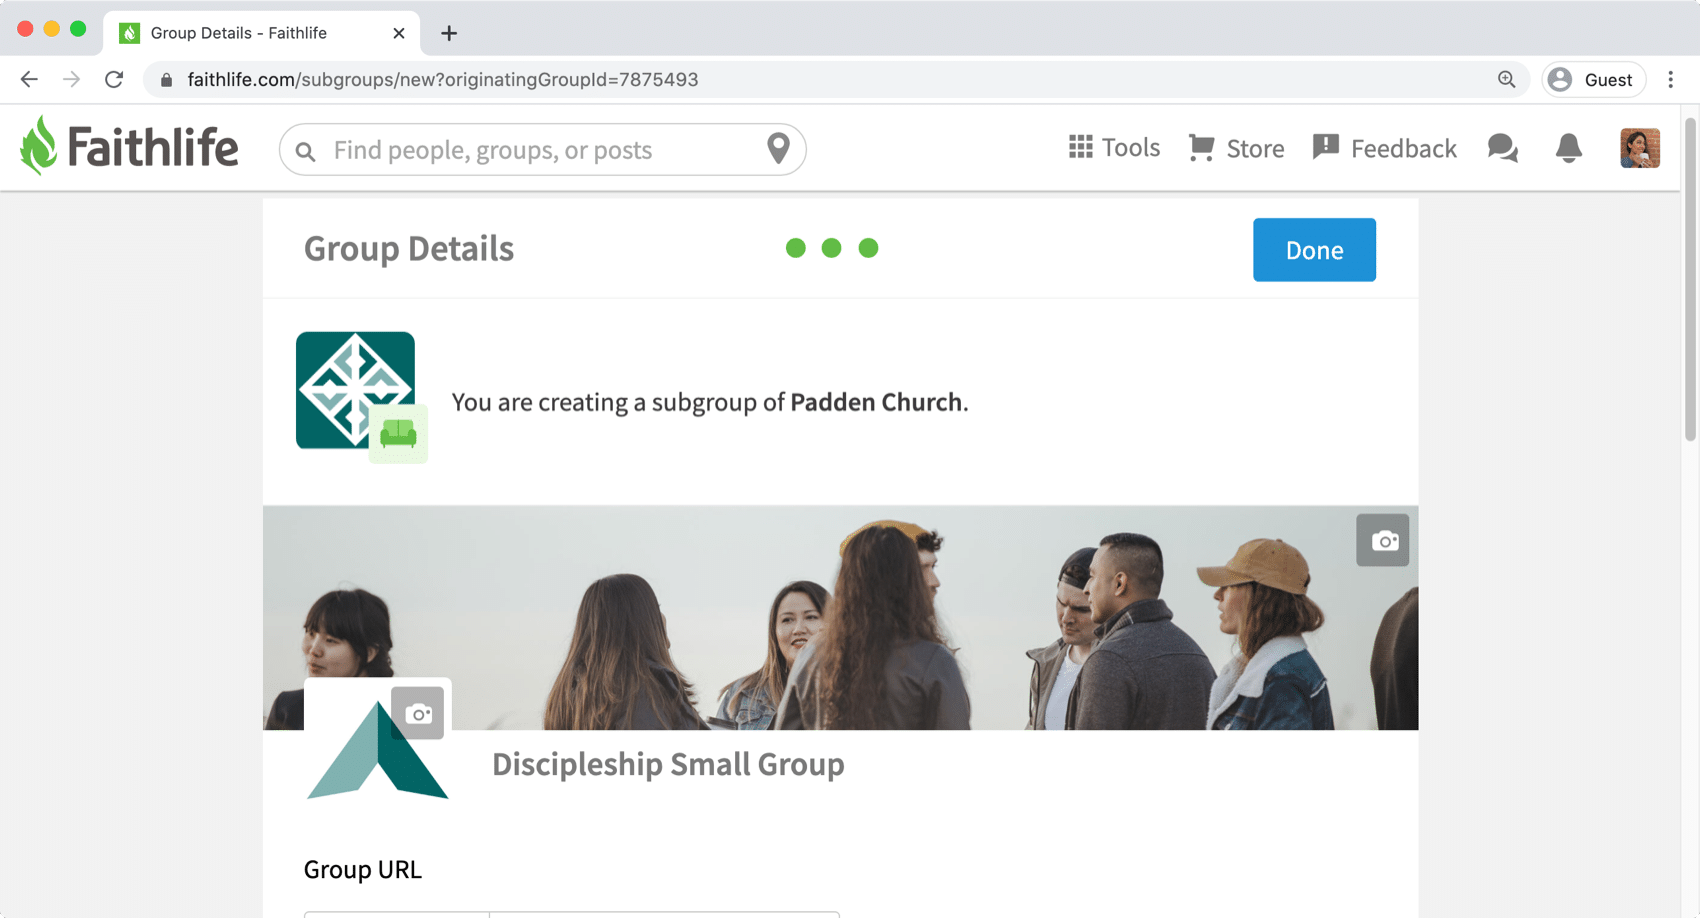Click the browser zoom magnifier icon
Image resolution: width=1700 pixels, height=918 pixels.
[1506, 79]
